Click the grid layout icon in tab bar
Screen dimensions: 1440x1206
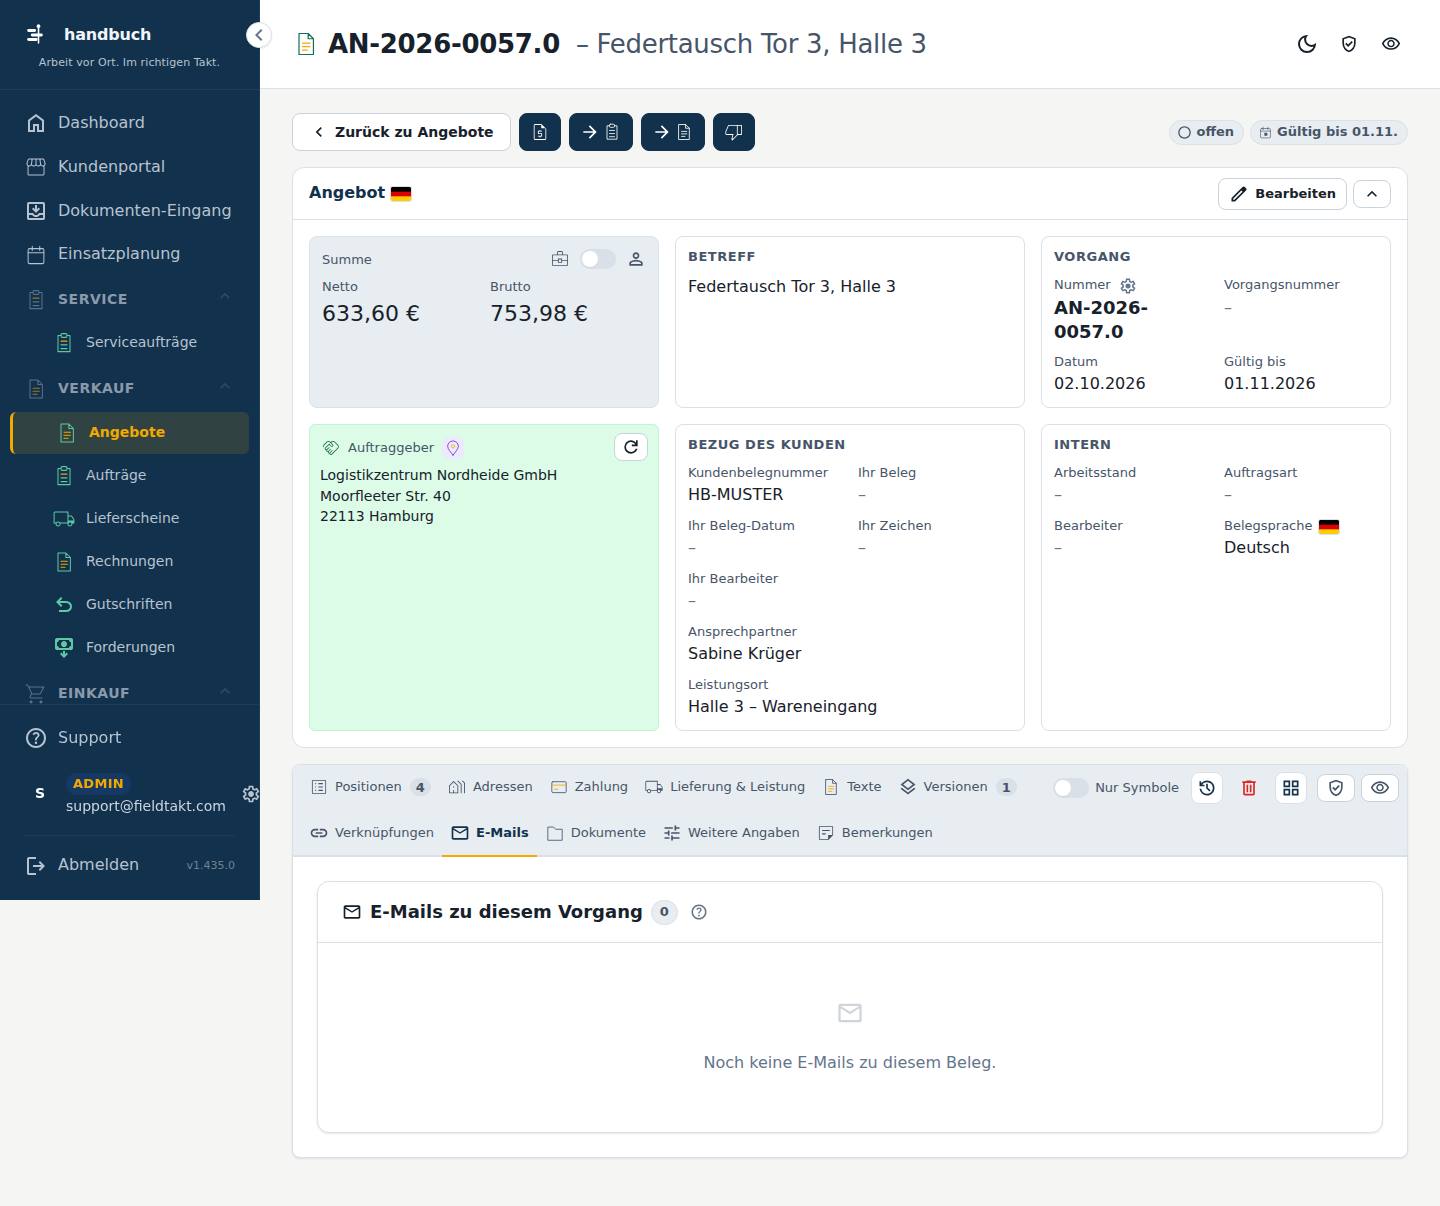(1291, 788)
